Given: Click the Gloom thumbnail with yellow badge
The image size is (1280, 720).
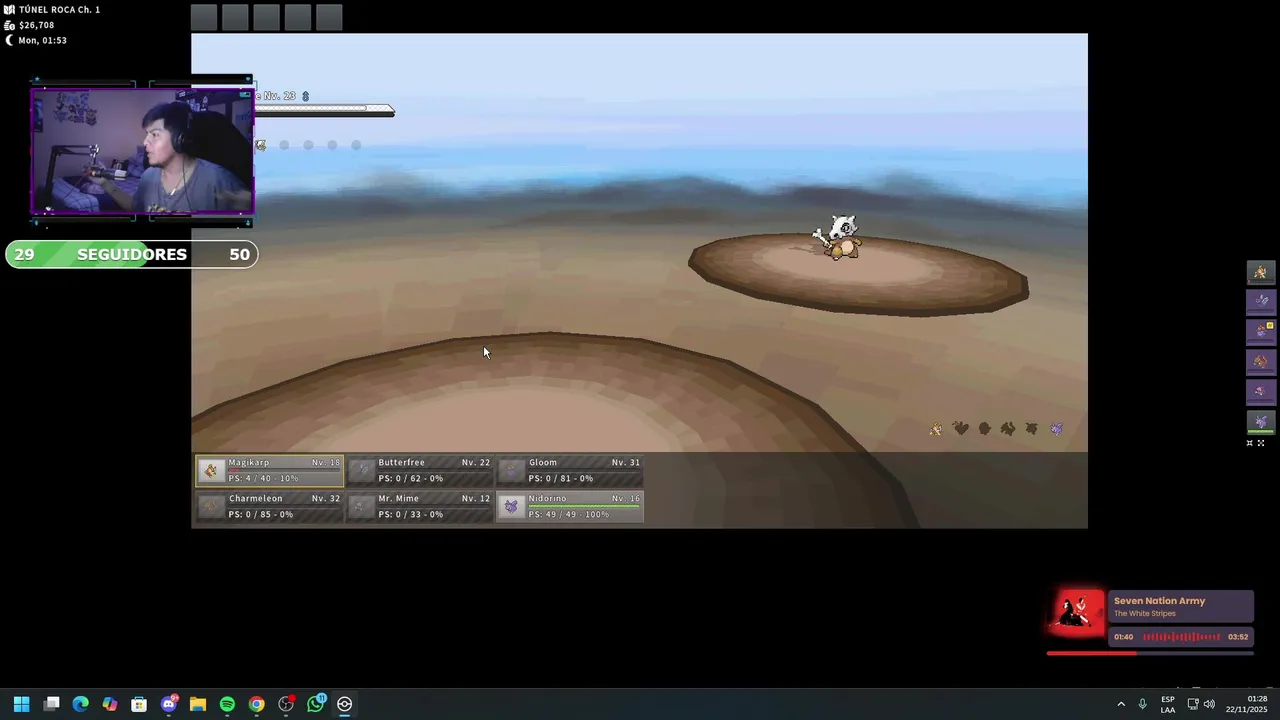Looking at the screenshot, I should point(1260,331).
